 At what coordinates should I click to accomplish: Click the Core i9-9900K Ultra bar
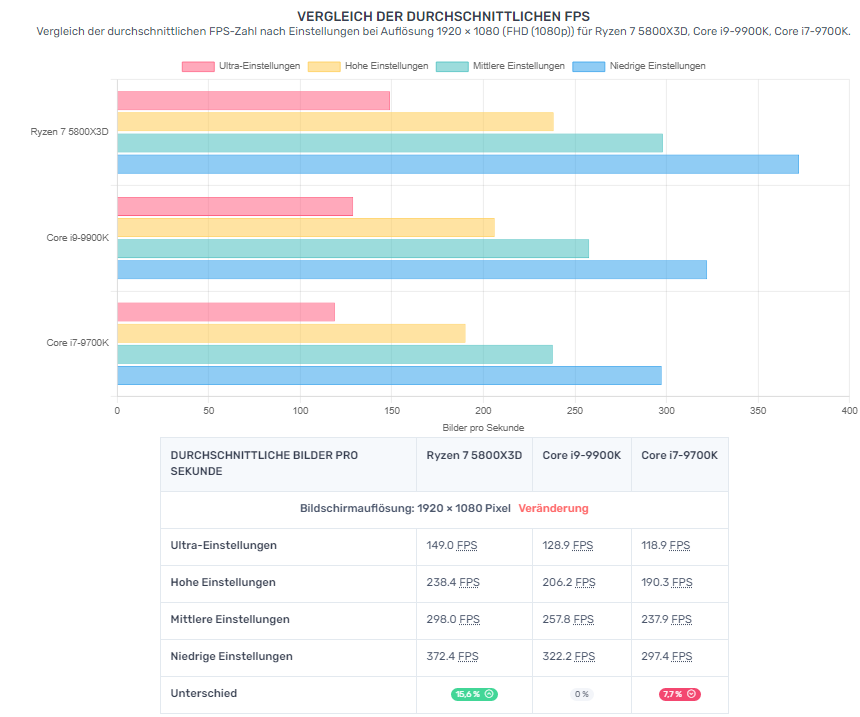point(235,206)
